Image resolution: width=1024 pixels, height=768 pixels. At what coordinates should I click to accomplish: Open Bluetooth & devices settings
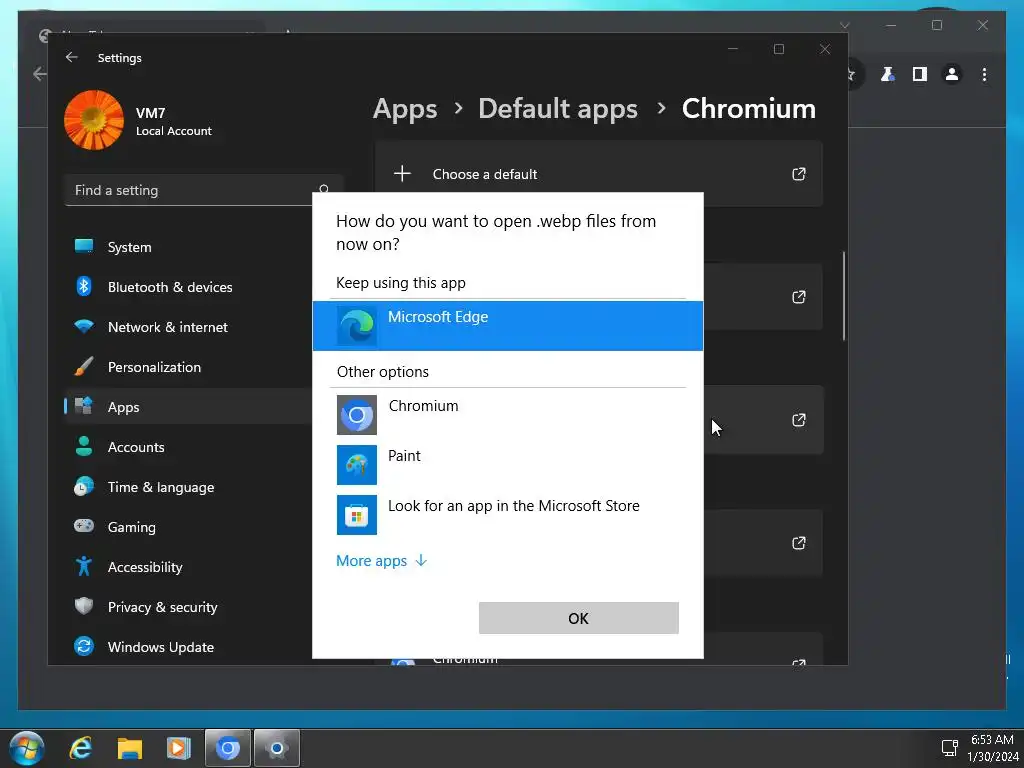tap(188, 287)
